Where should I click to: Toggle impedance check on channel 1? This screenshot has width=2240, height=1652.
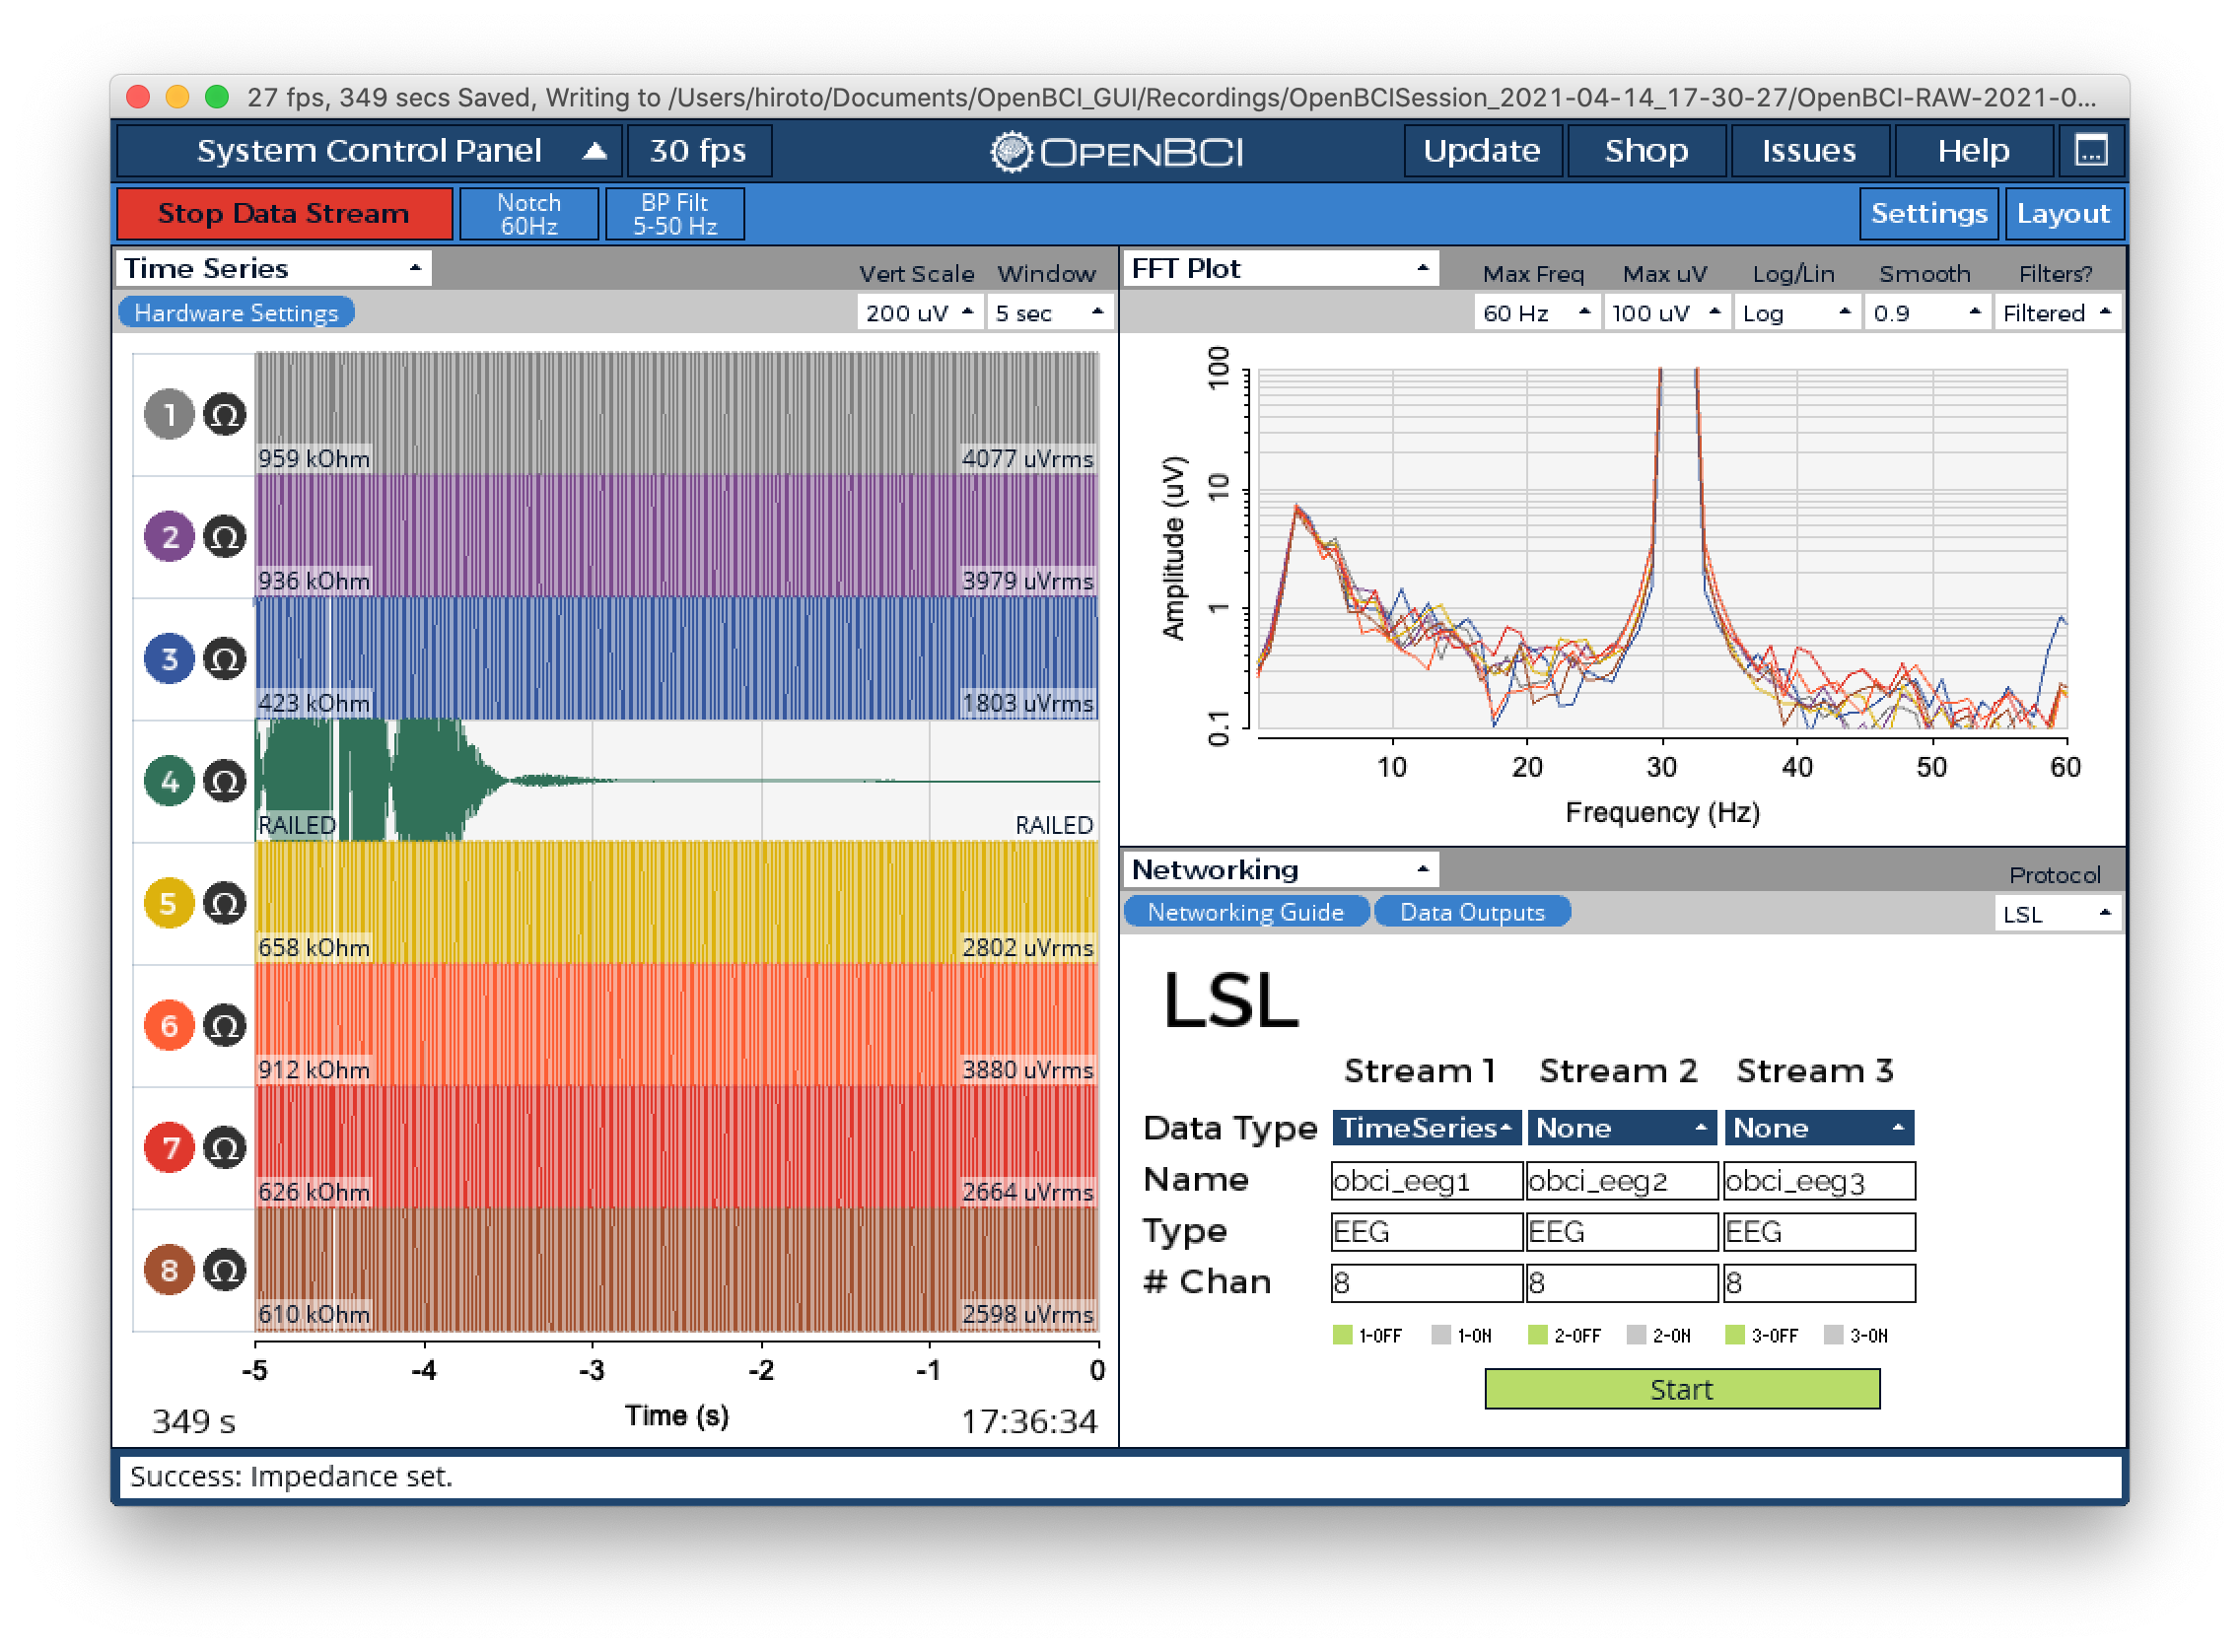(x=225, y=414)
